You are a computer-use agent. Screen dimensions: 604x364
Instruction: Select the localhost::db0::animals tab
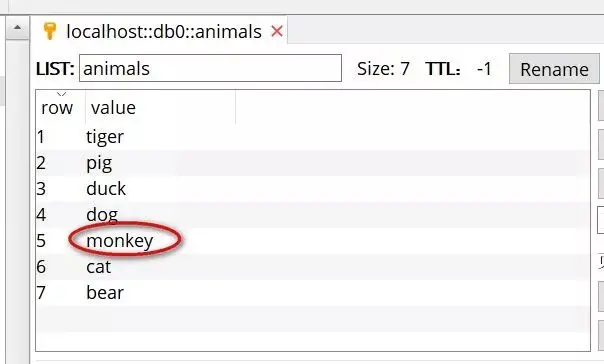coord(164,31)
